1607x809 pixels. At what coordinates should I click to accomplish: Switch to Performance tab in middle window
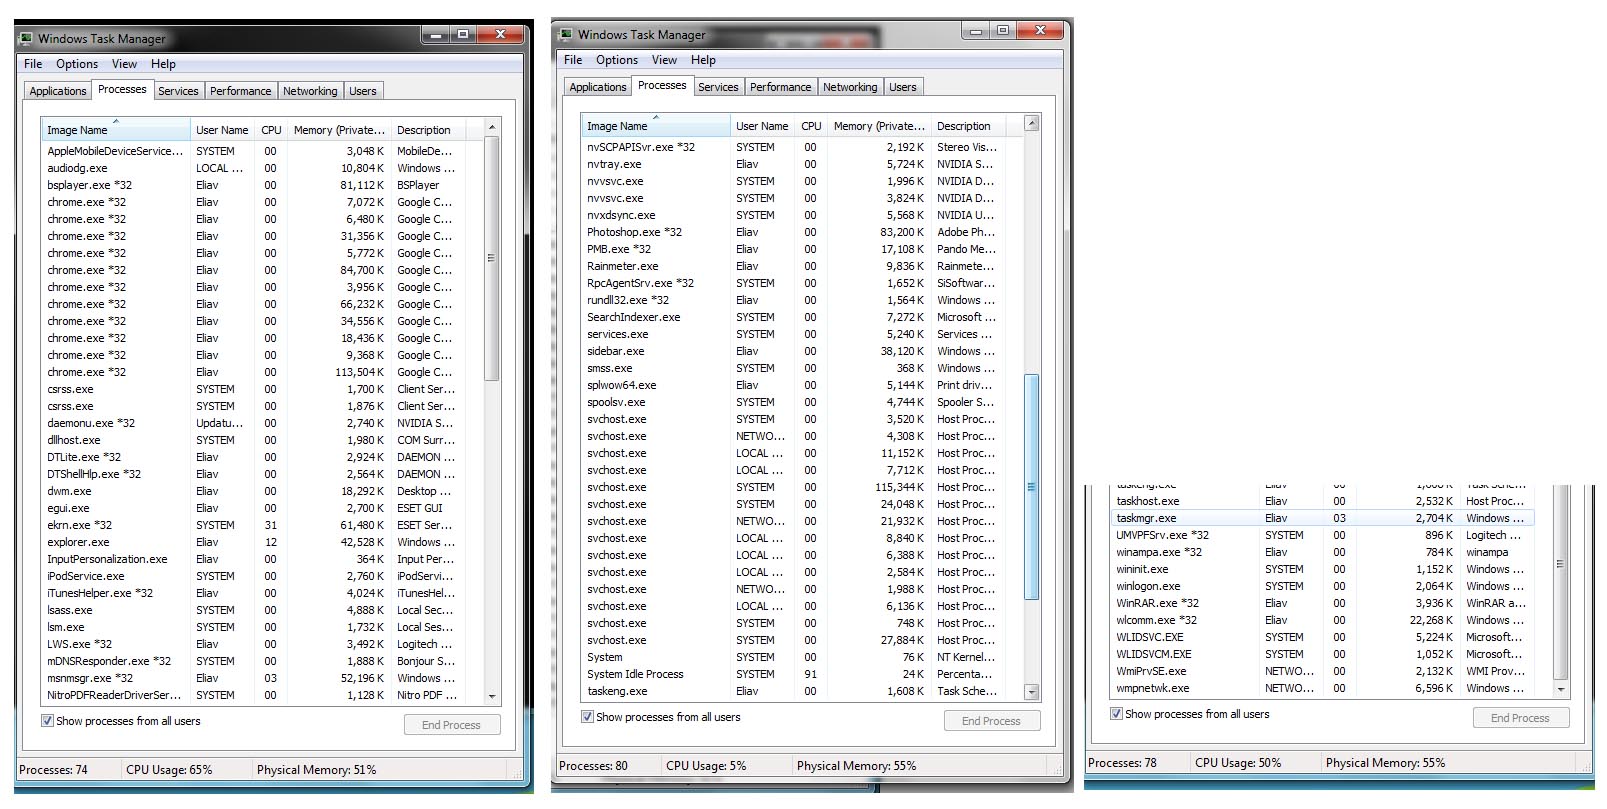coord(780,87)
